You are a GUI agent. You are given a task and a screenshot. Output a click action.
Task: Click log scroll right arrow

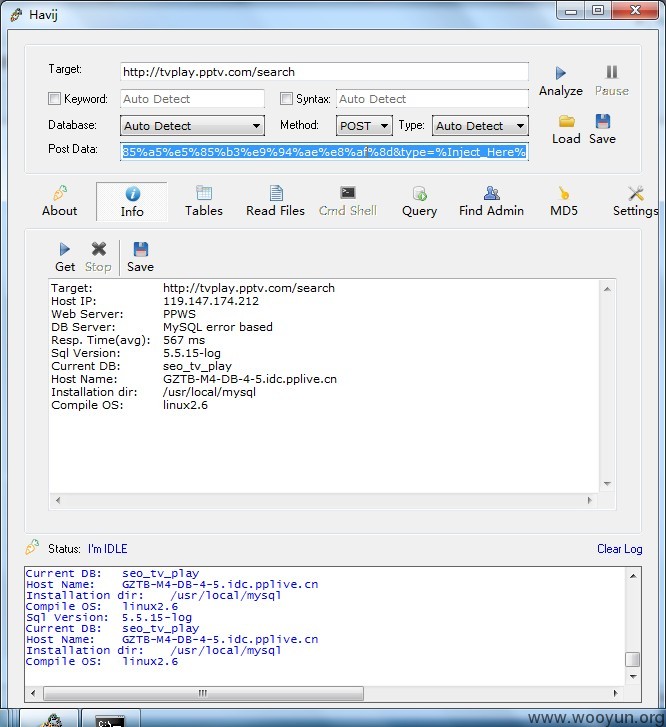[615, 694]
